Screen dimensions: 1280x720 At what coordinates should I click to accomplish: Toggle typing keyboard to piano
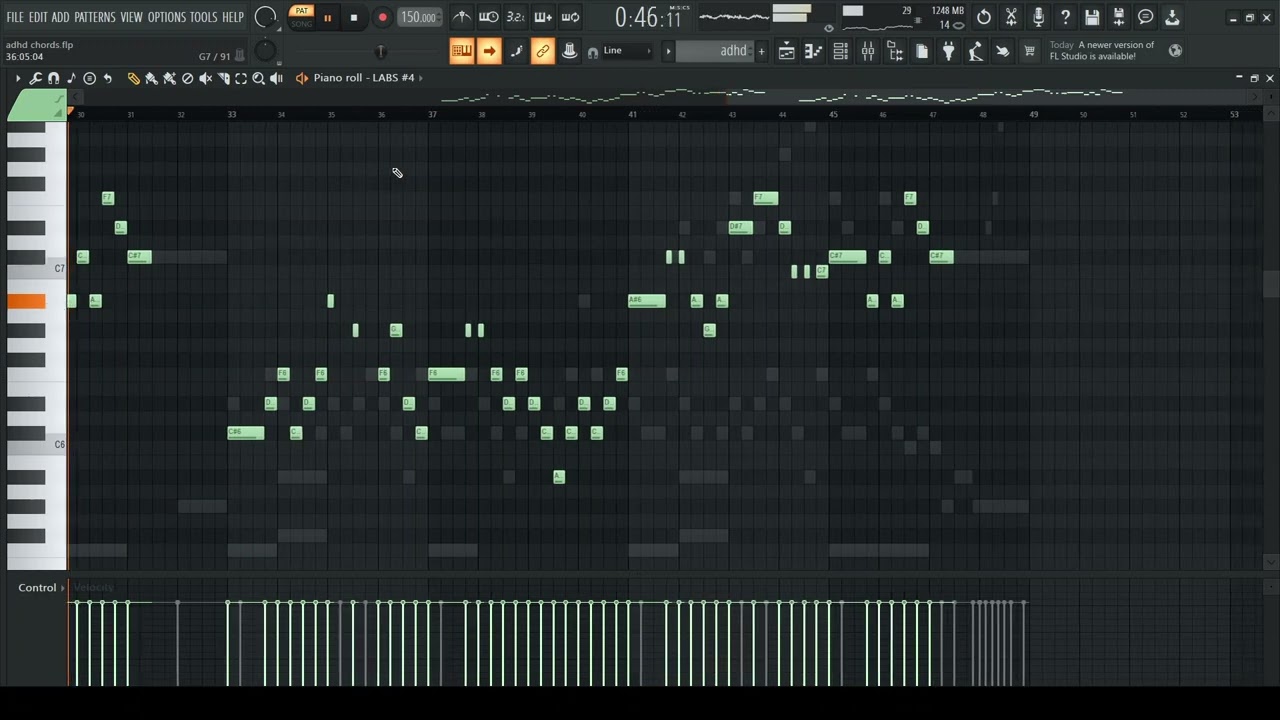(461, 51)
